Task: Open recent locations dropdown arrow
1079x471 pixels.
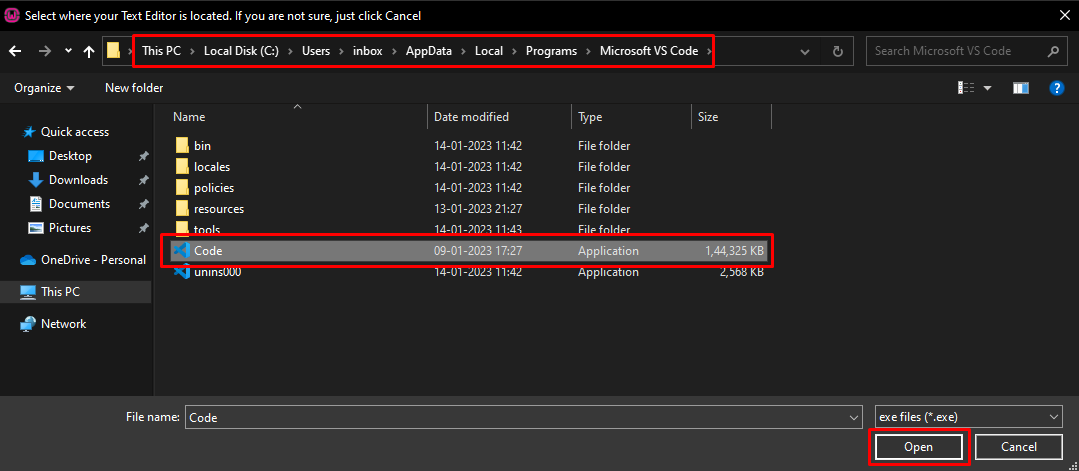Action: [67, 51]
